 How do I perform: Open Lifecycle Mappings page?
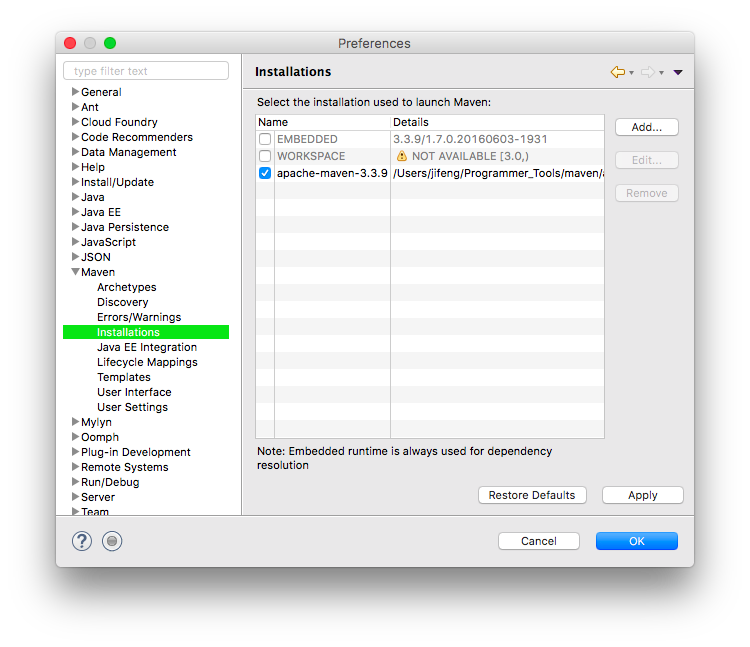tap(147, 362)
